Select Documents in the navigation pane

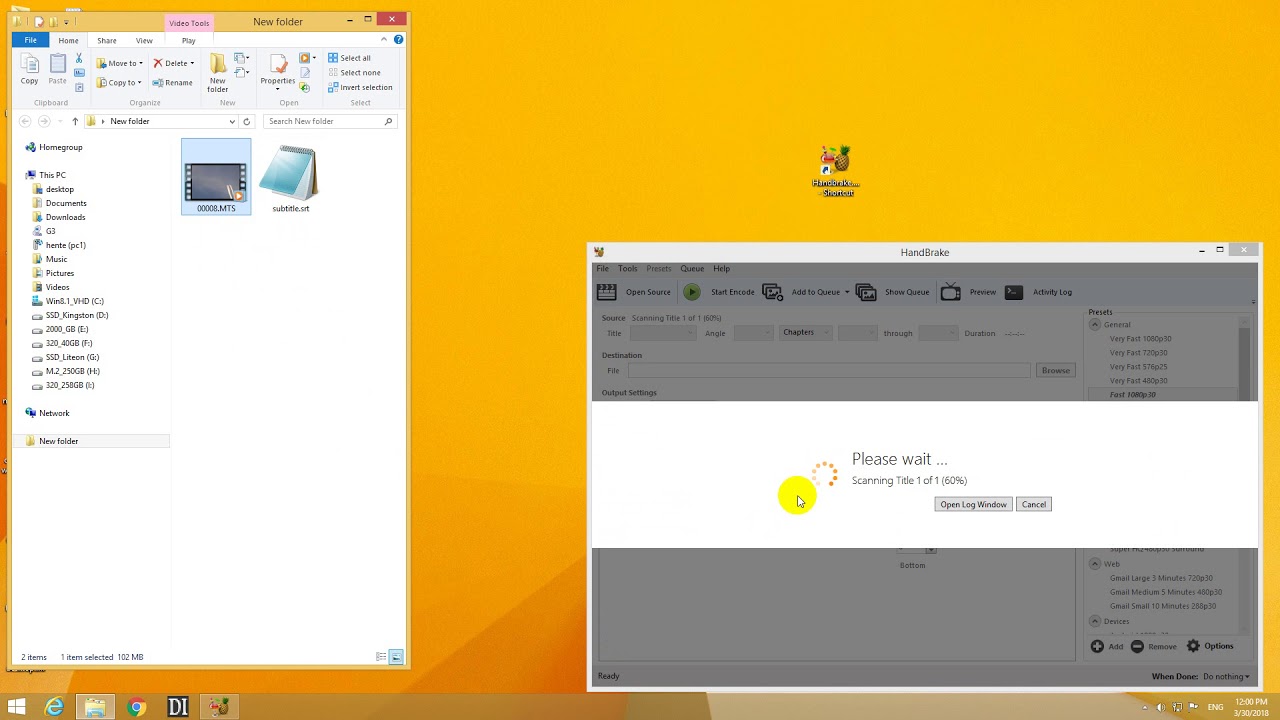(66, 203)
